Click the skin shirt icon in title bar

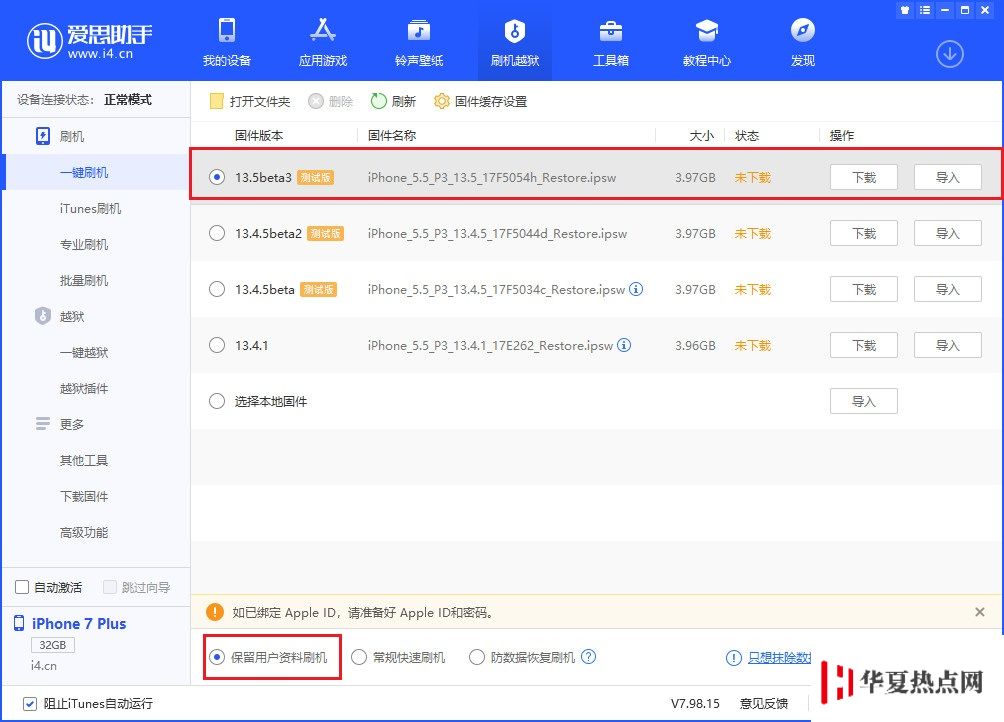(x=905, y=10)
